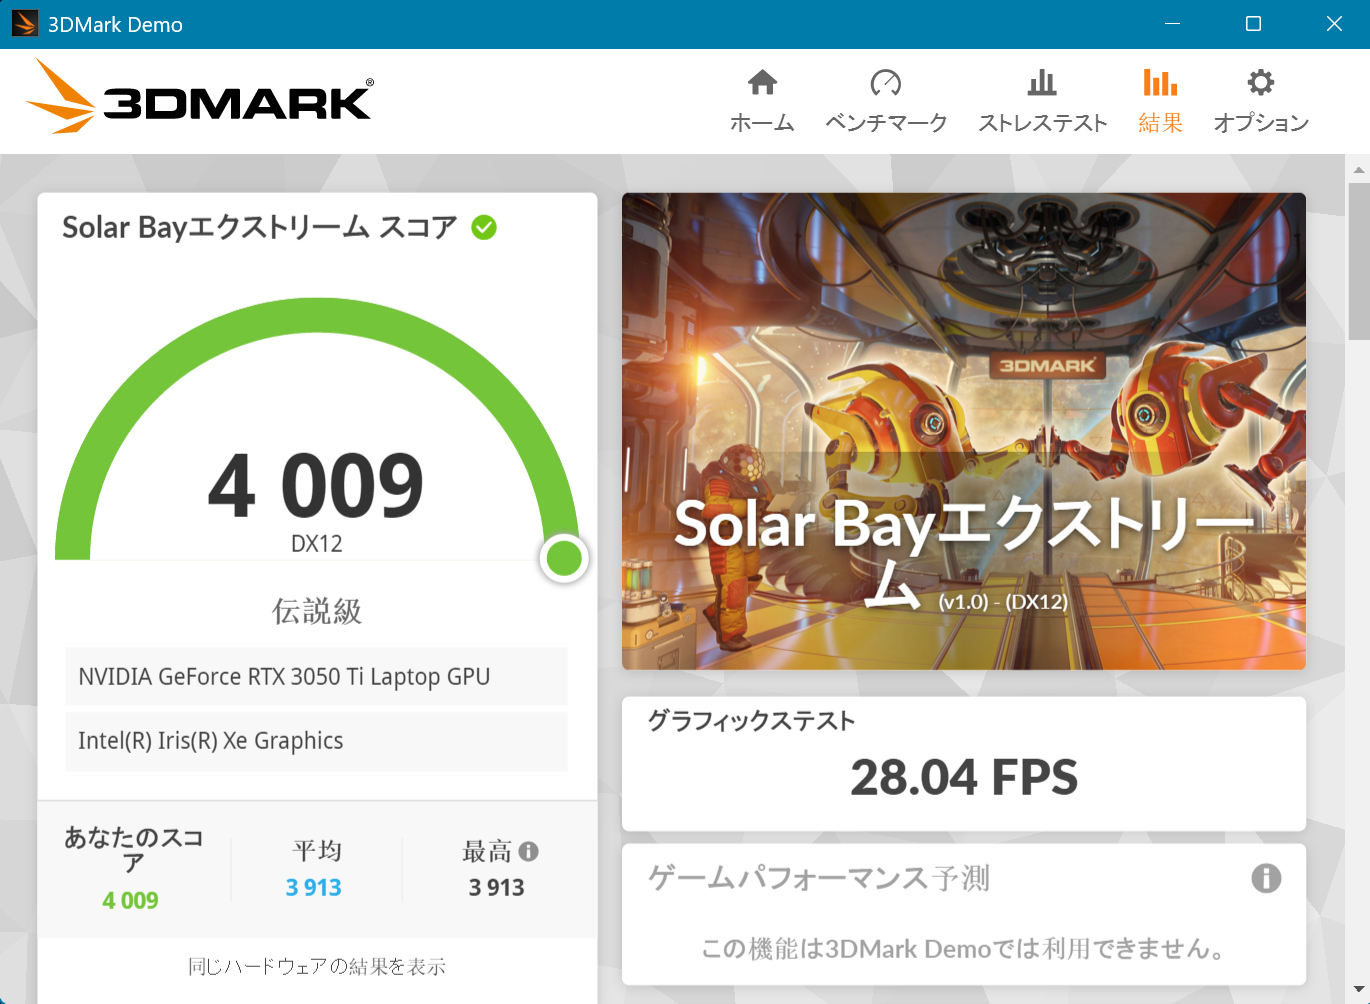
Task: Click the NVIDIA GeForce RTX 3050 Ti Laptop GPU row
Action: 316,677
